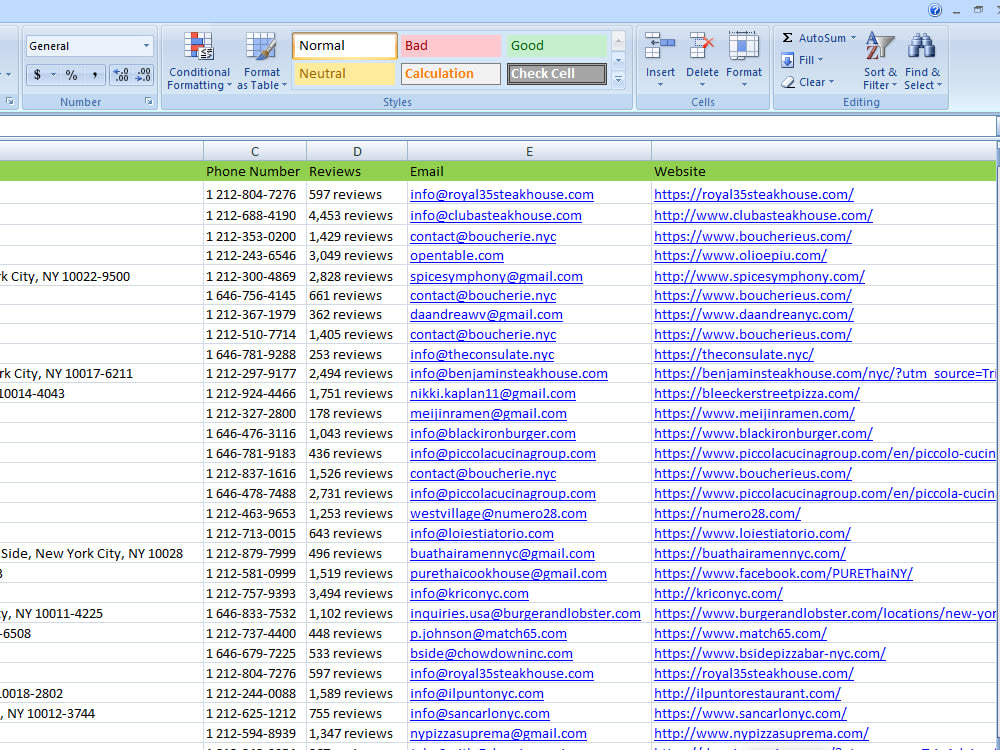Apply the Good cell style
Image resolution: width=1000 pixels, height=750 pixels.
coord(556,45)
